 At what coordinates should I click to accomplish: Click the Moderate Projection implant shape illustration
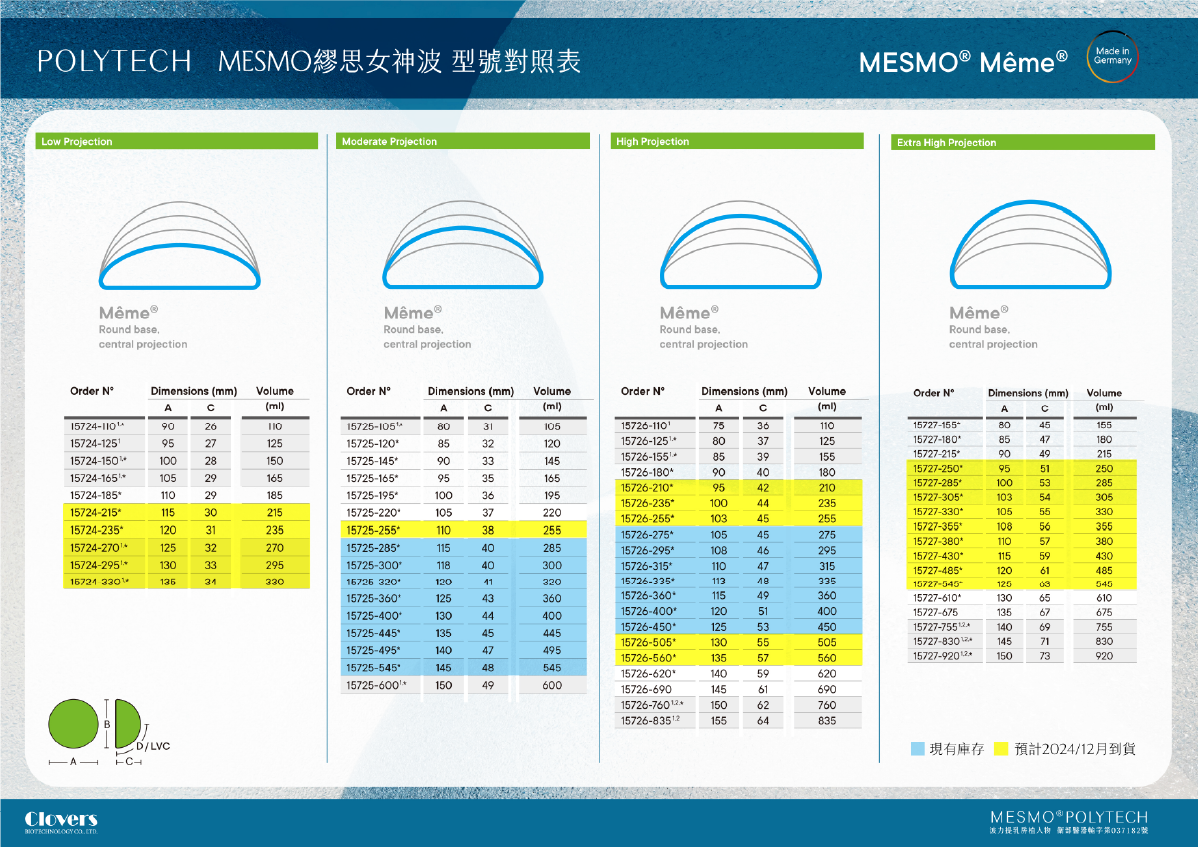(x=463, y=245)
